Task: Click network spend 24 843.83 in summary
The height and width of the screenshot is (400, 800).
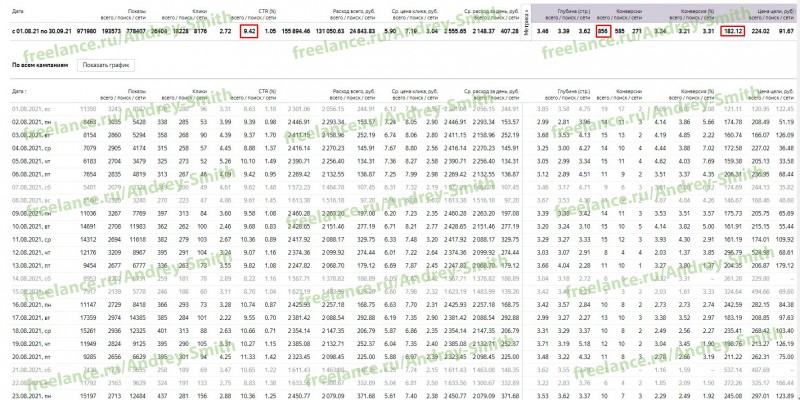Action: coord(362,31)
